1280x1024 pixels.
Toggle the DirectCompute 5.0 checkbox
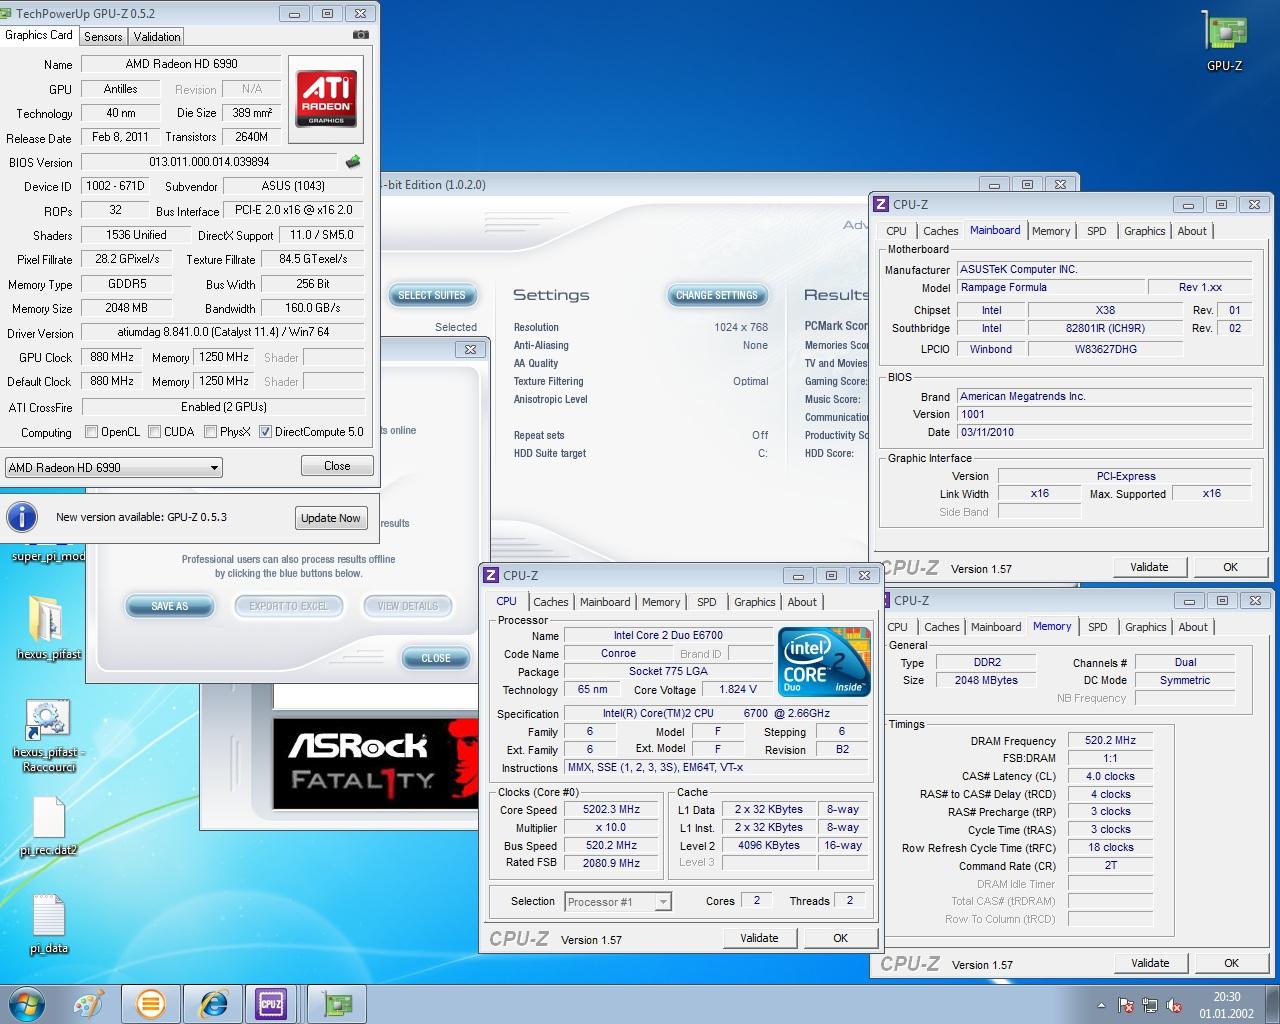[x=265, y=432]
